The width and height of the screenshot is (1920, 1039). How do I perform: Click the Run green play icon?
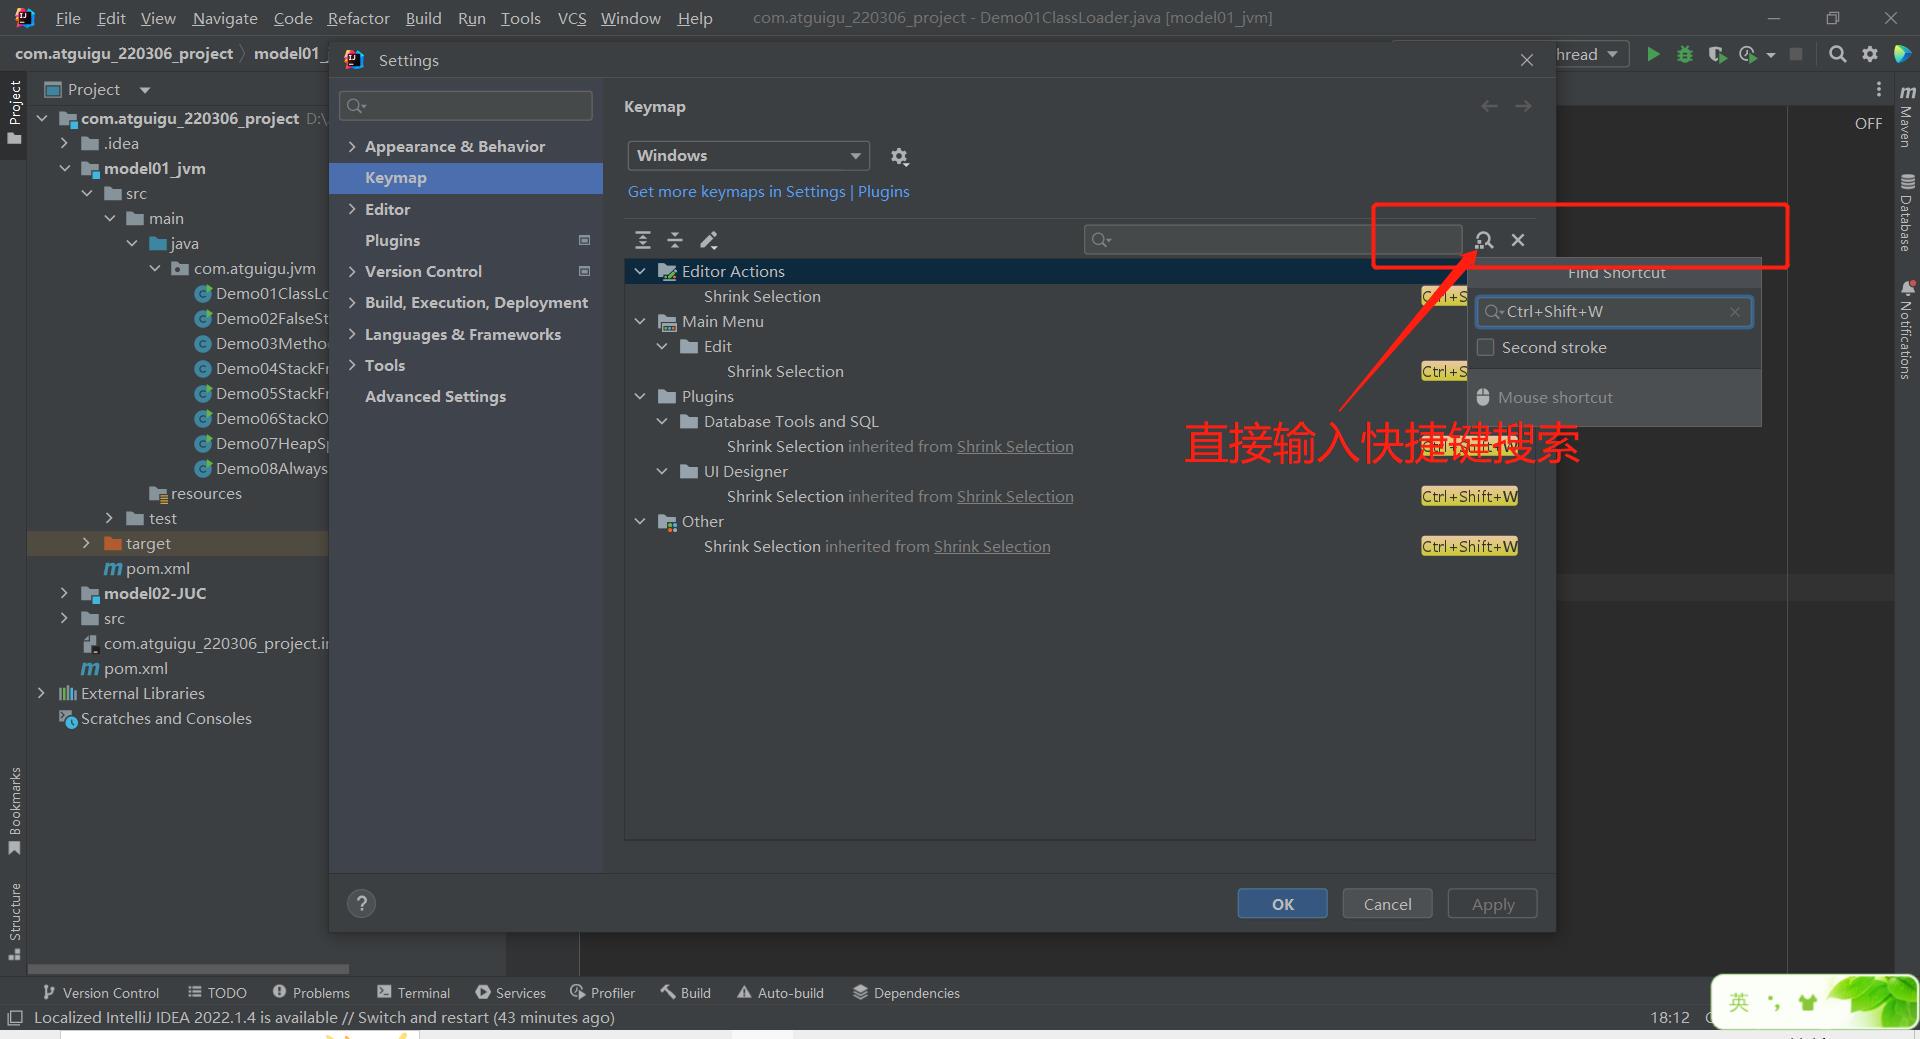coord(1653,54)
